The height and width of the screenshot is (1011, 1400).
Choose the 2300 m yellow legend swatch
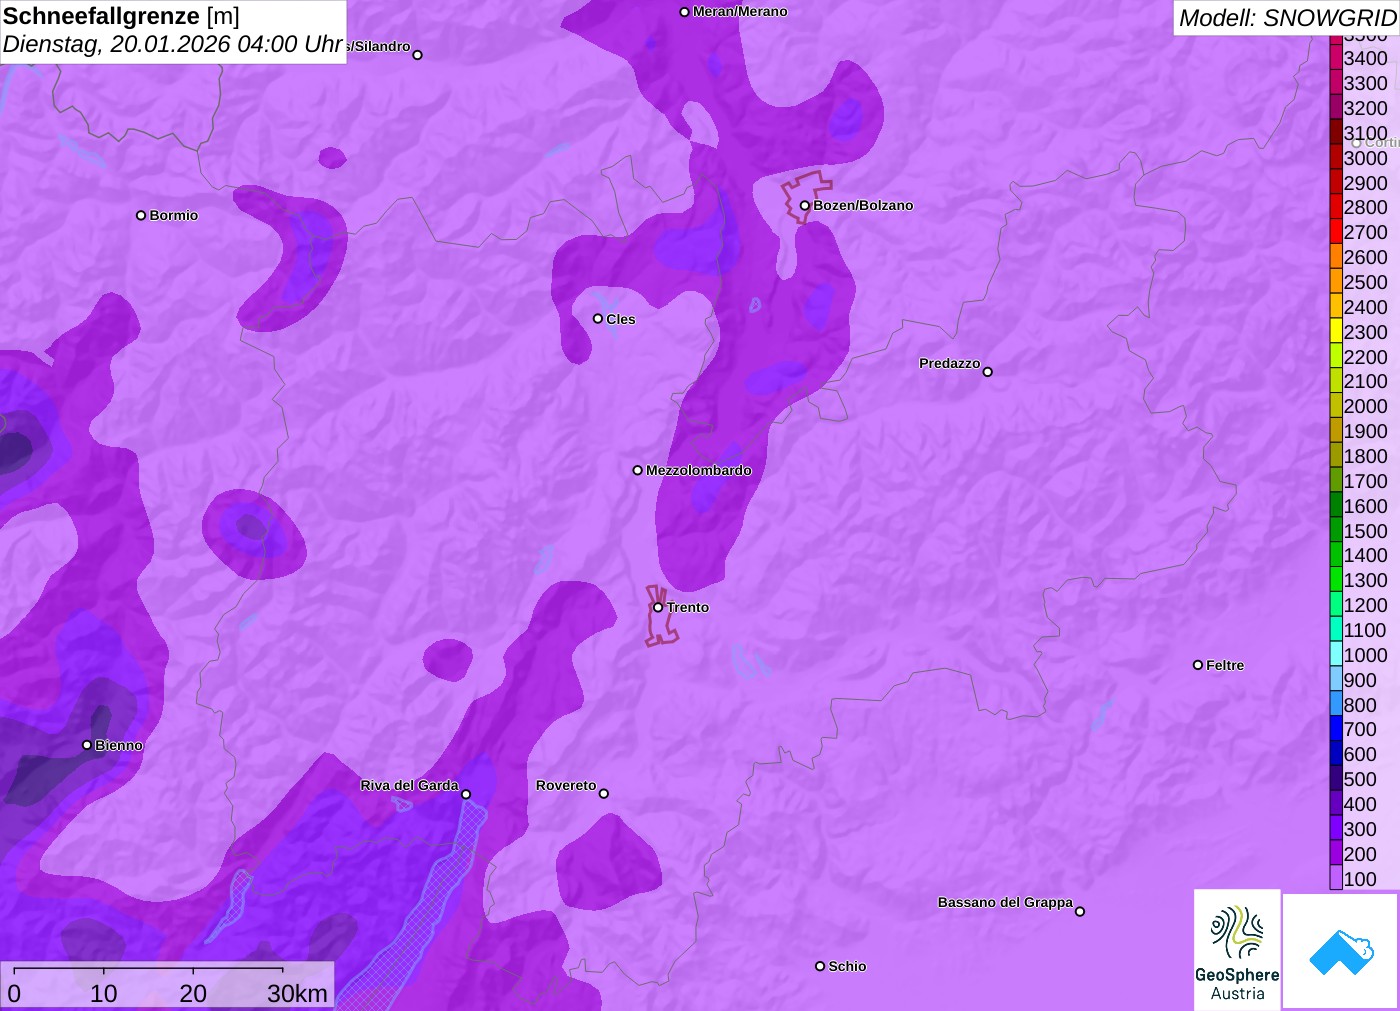pos(1336,332)
